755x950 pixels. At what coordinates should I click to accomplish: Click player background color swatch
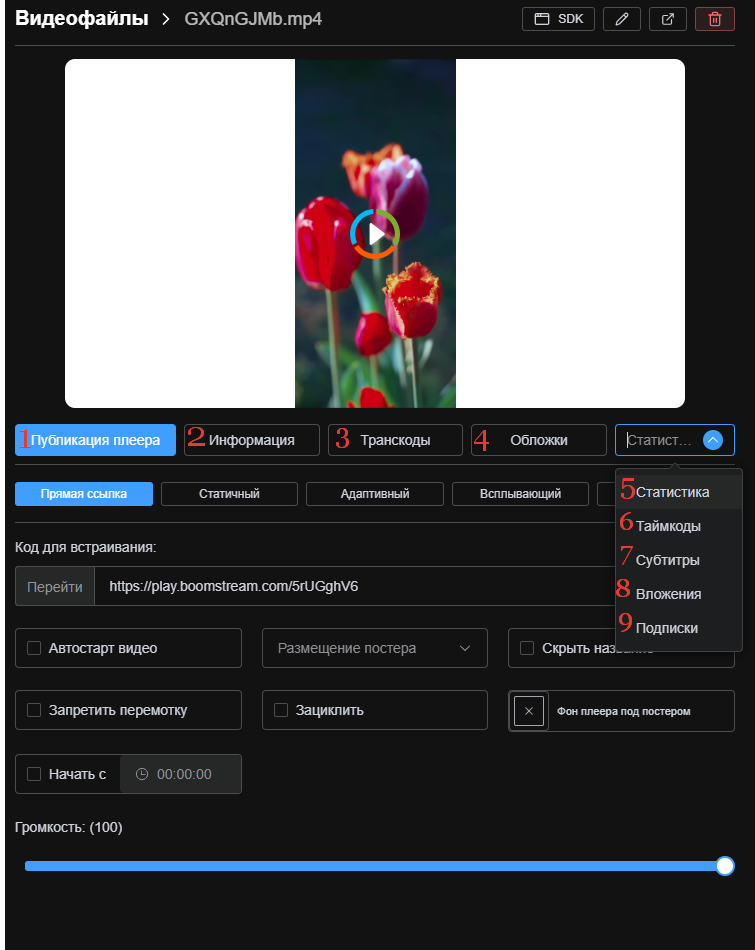(529, 711)
